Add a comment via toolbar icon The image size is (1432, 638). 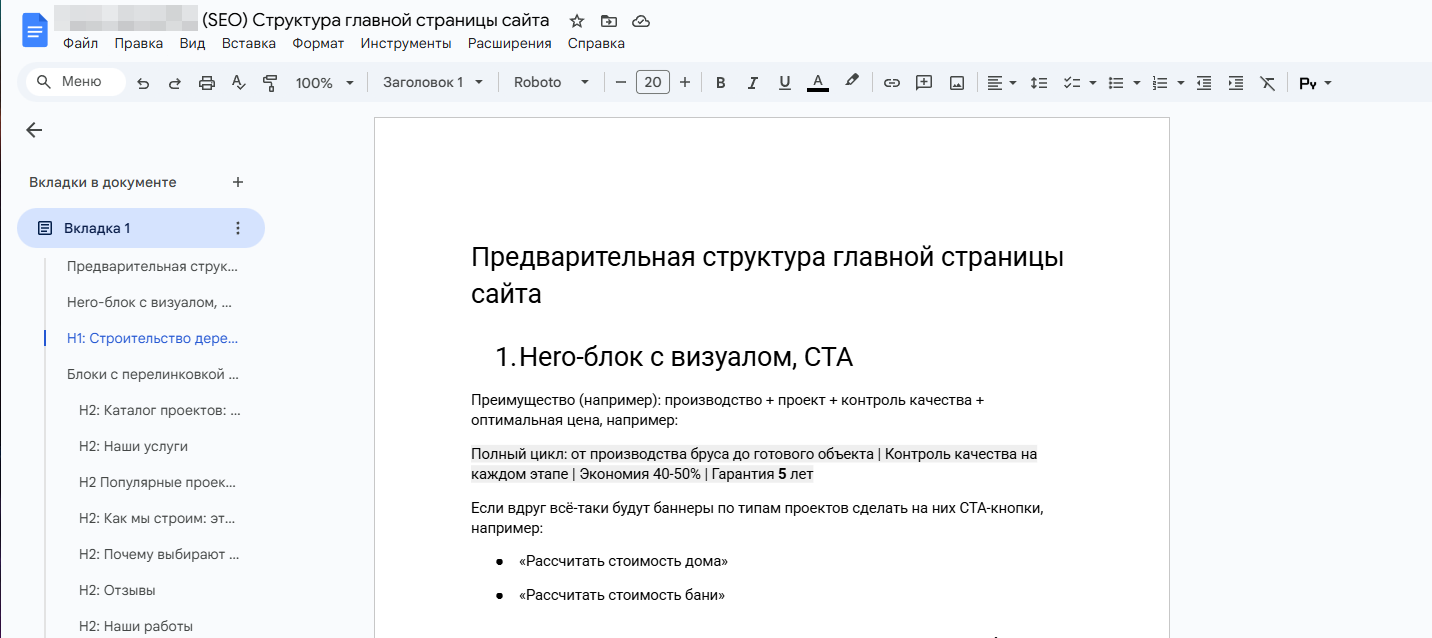coord(924,83)
